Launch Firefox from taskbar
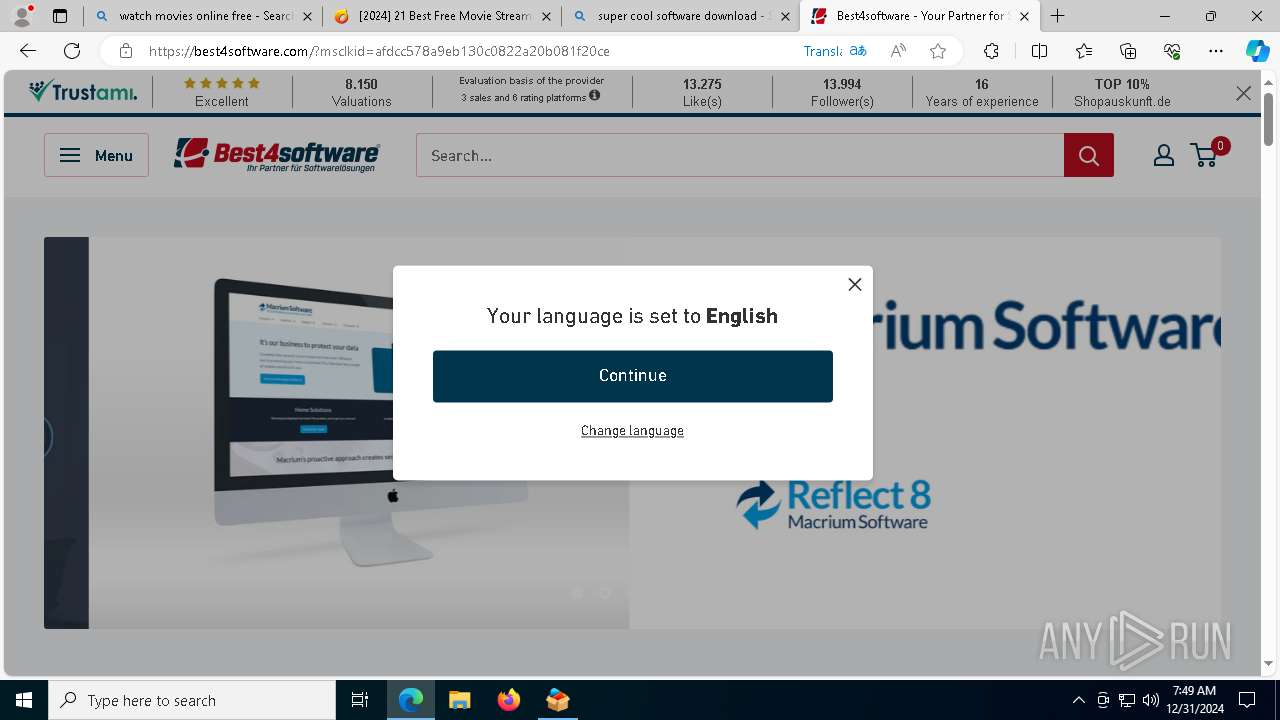This screenshot has width=1280, height=720. (508, 700)
